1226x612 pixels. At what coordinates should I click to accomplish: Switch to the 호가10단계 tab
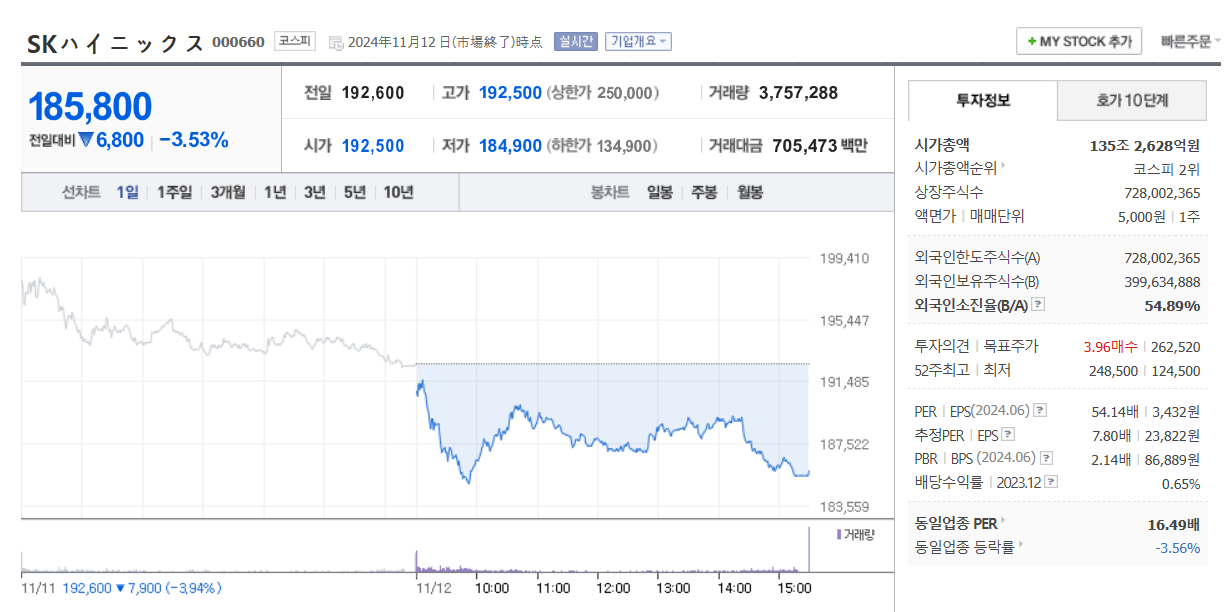(1132, 100)
